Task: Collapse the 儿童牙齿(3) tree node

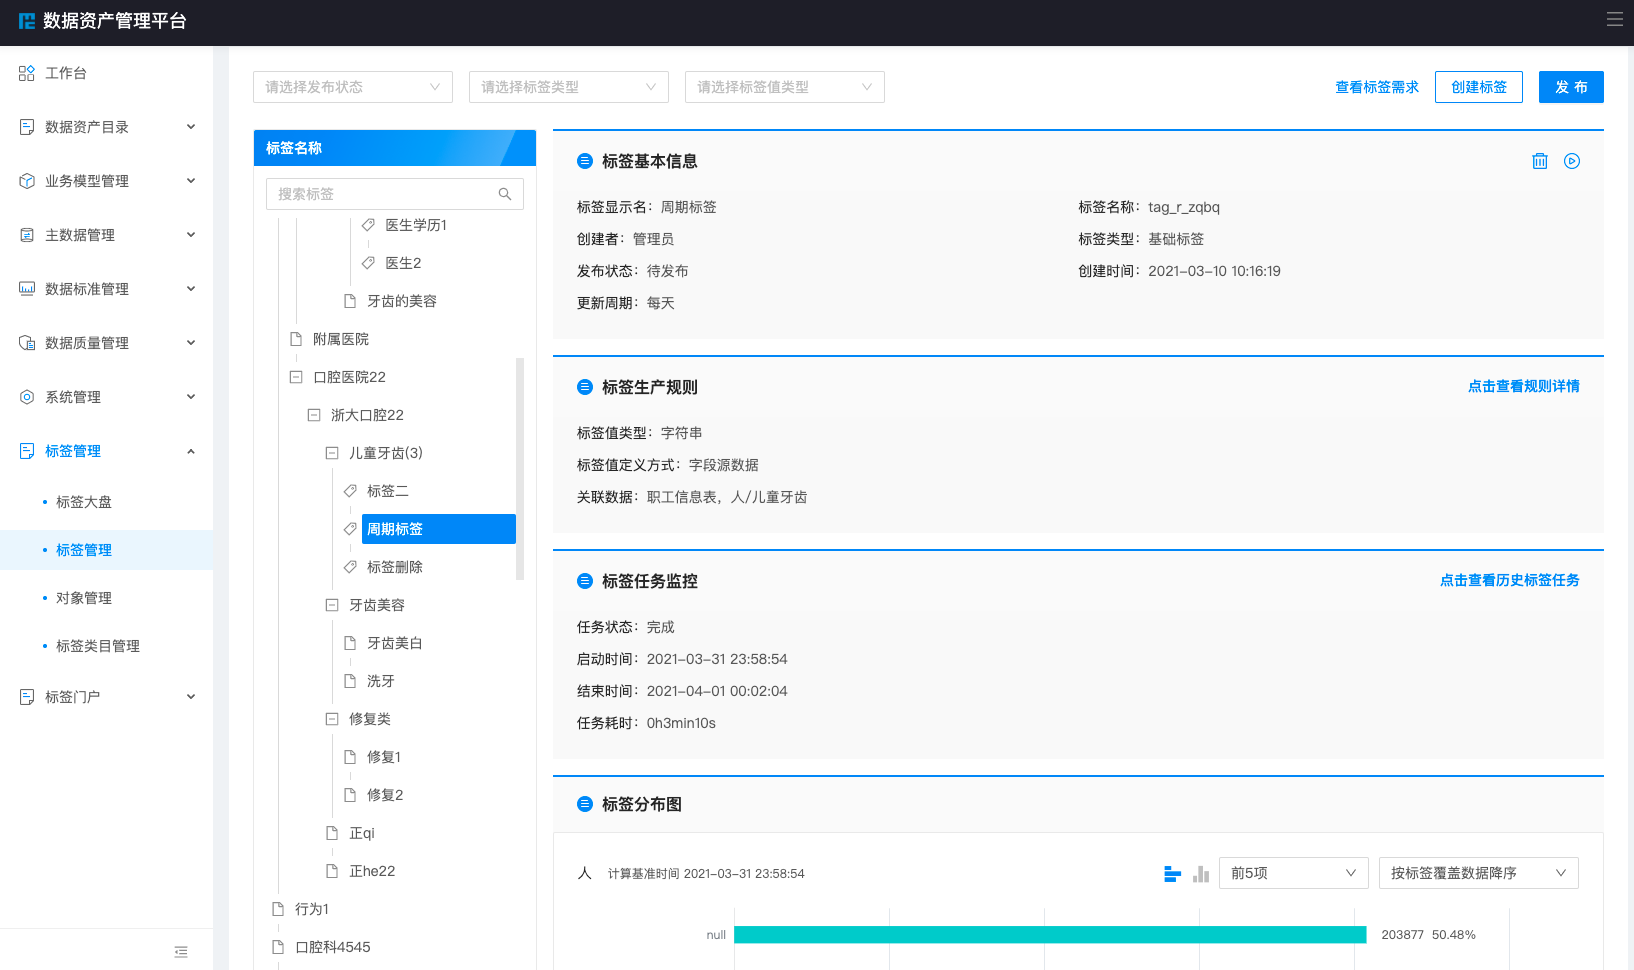Action: pos(332,453)
